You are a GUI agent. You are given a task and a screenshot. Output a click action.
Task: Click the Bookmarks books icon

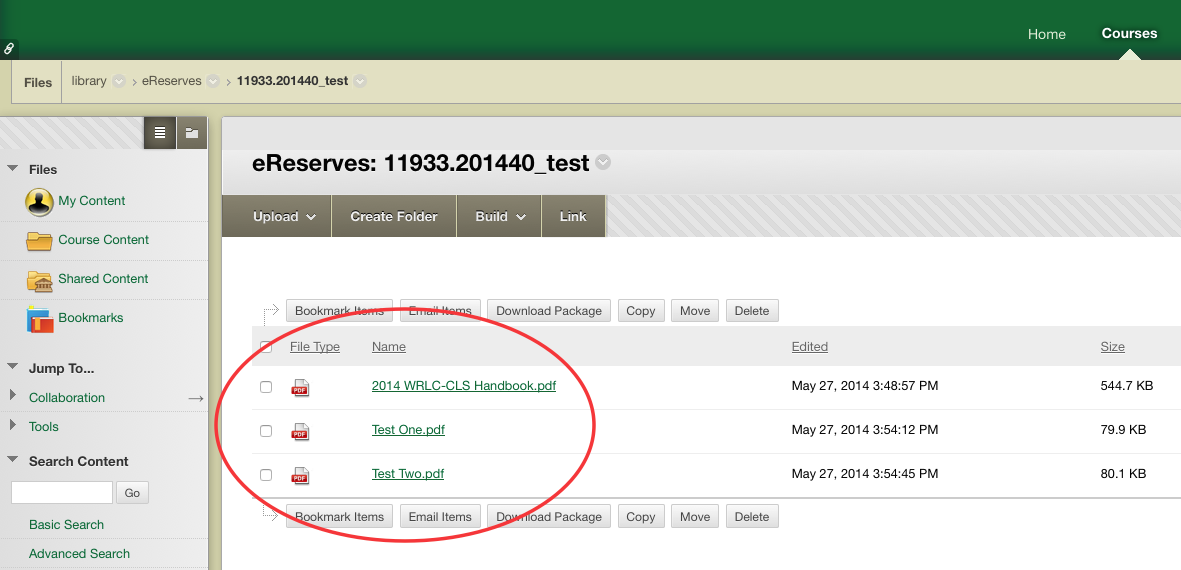point(40,319)
